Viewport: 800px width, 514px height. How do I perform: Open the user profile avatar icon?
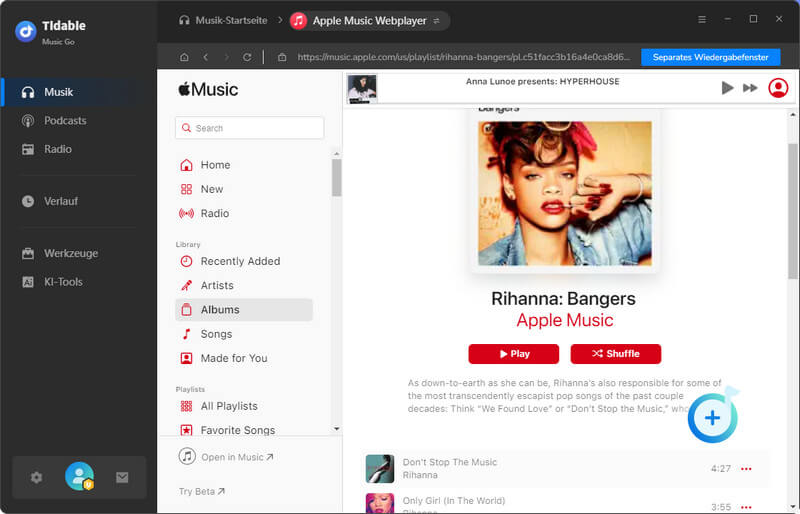[79, 476]
